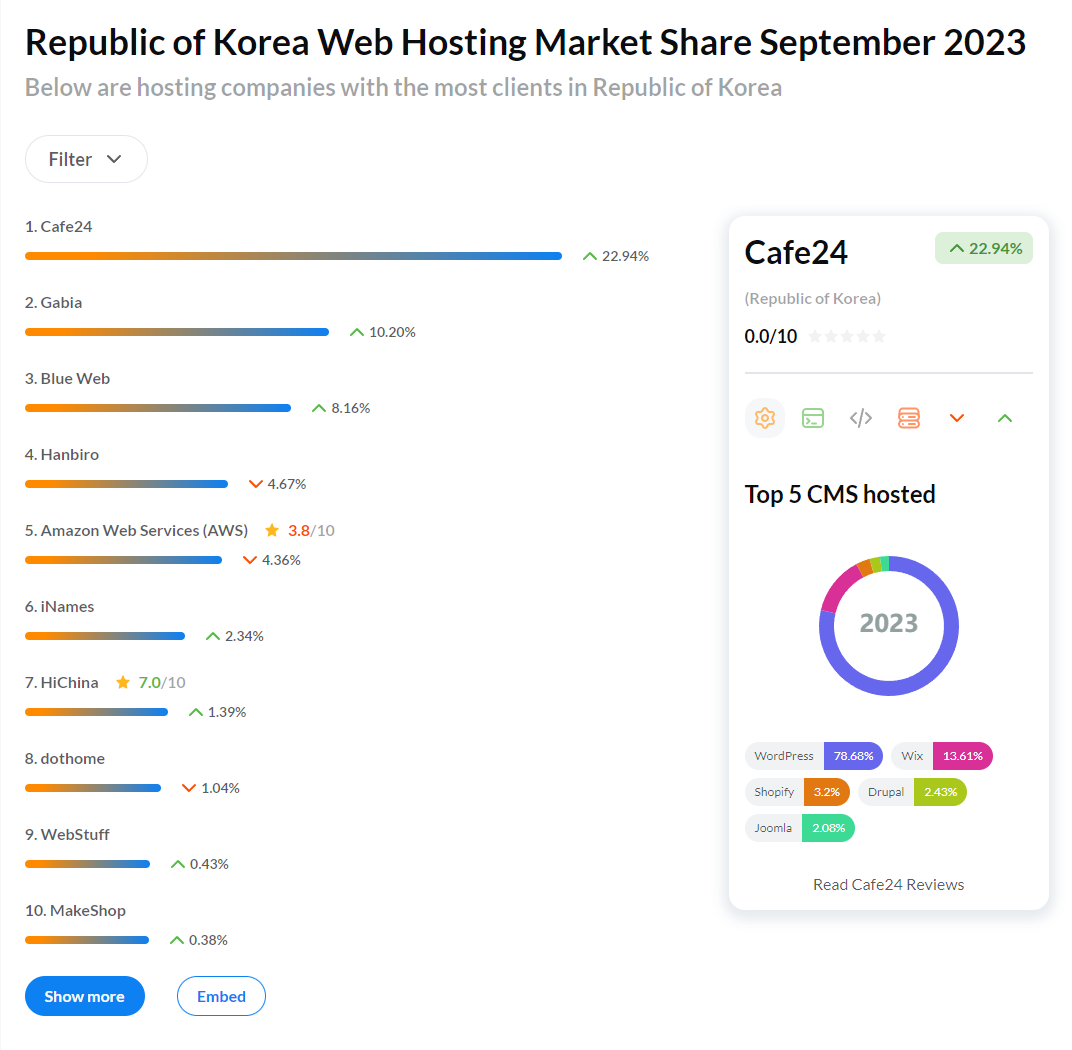Click the Shopify 3.2% orange tag

797,792
